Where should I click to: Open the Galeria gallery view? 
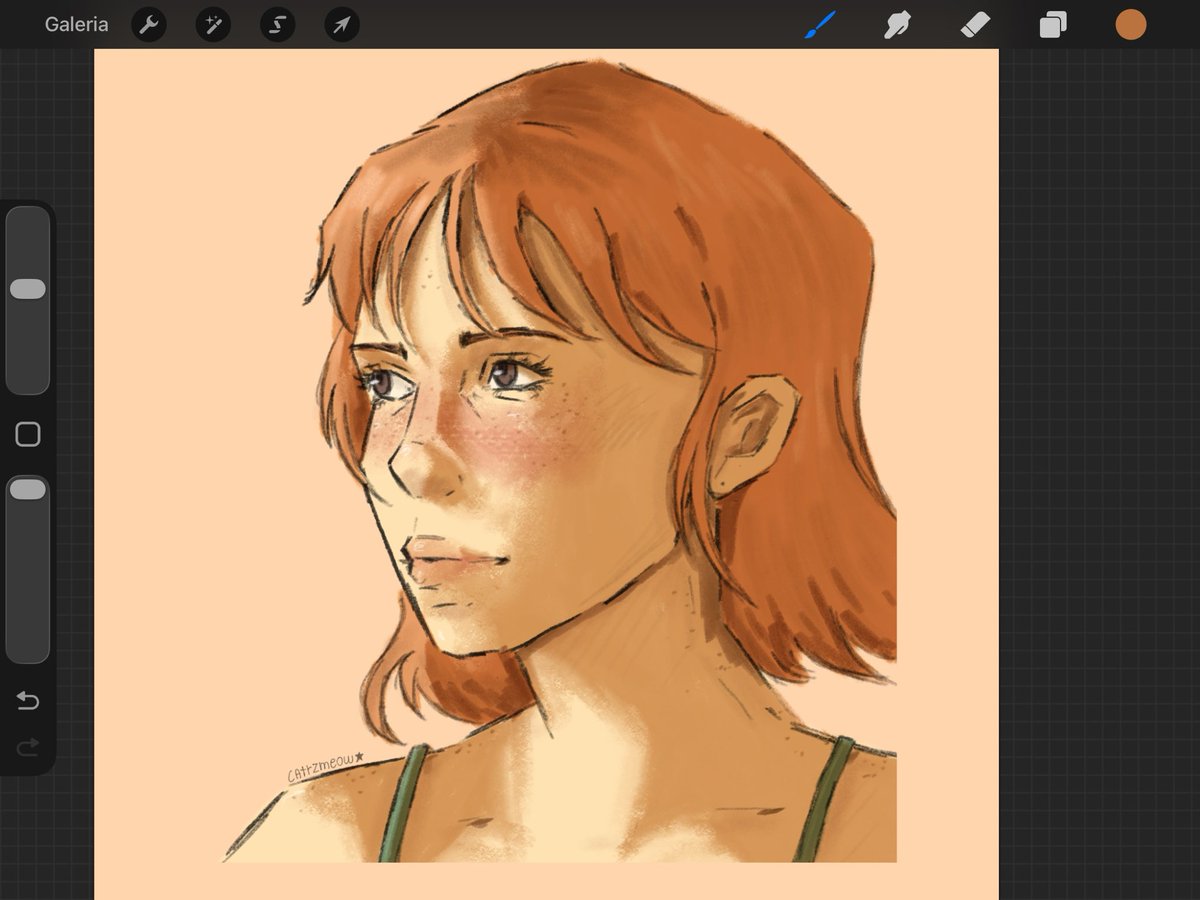76,25
